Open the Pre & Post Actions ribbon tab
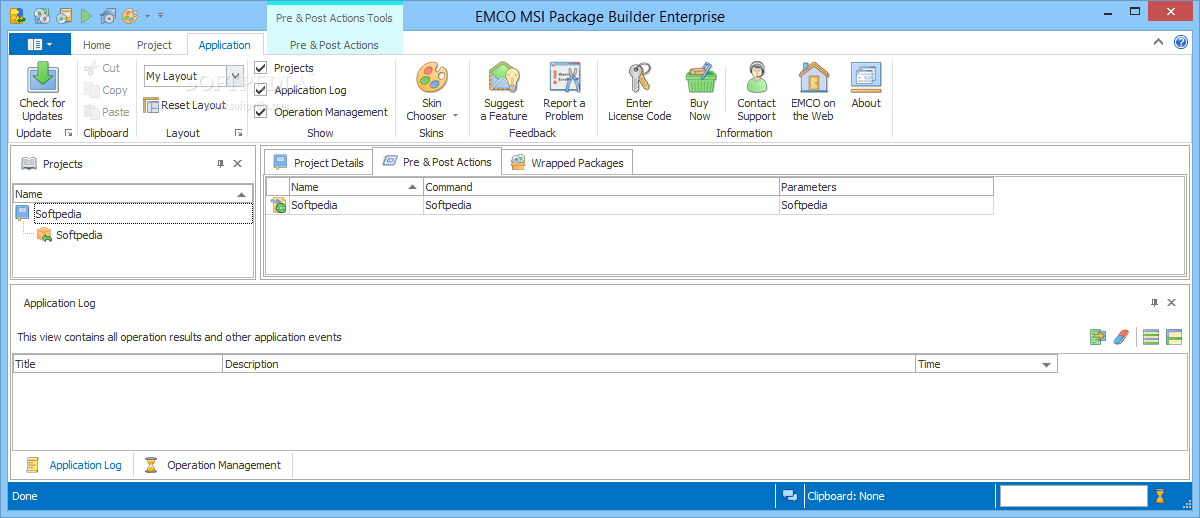This screenshot has height=518, width=1200. pyautogui.click(x=334, y=45)
